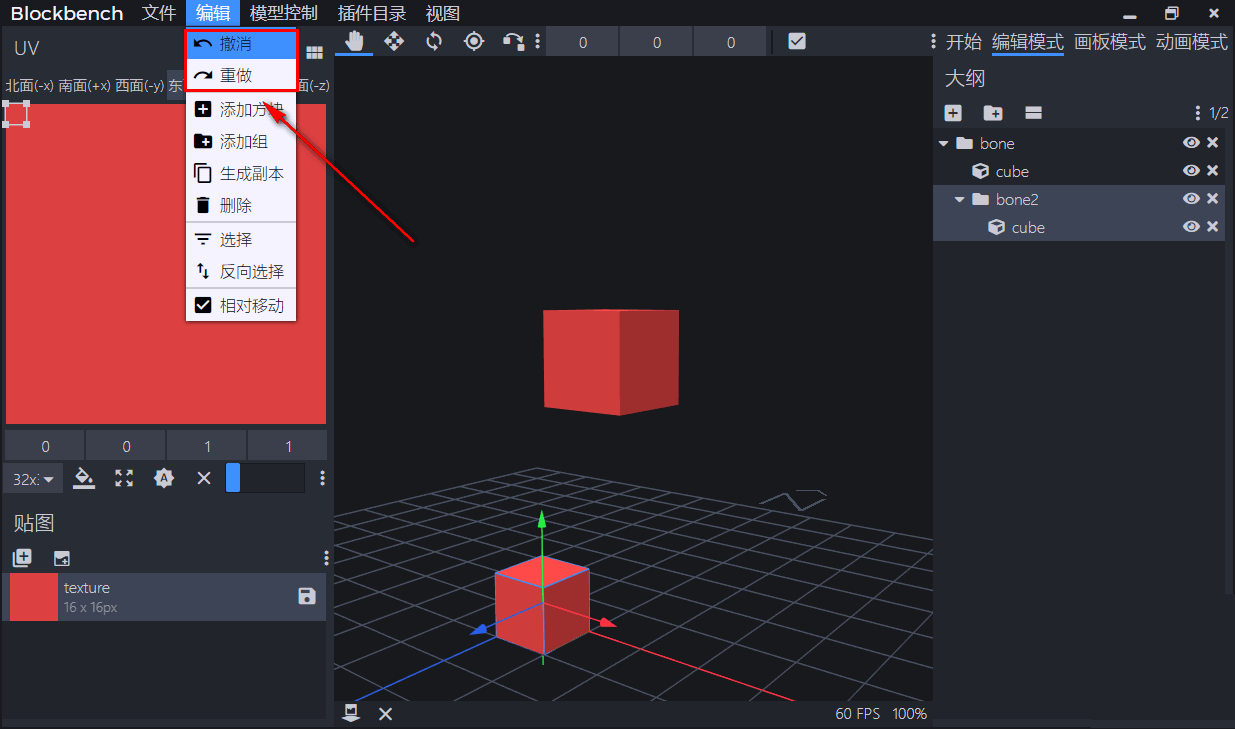The height and width of the screenshot is (729, 1235).
Task: Click the paint bucket fill icon
Action: [x=85, y=478]
